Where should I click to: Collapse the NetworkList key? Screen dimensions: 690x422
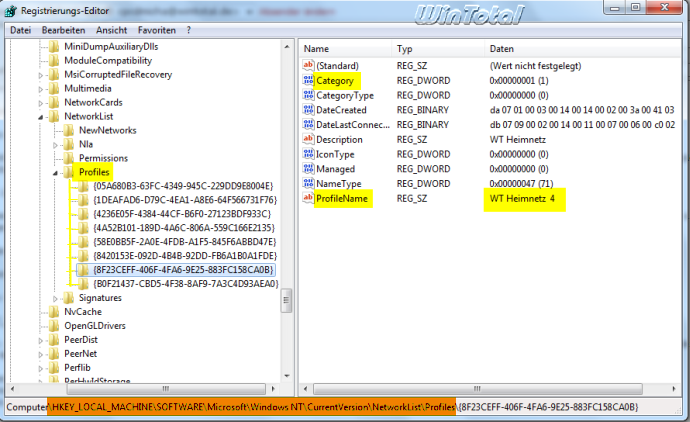click(40, 117)
